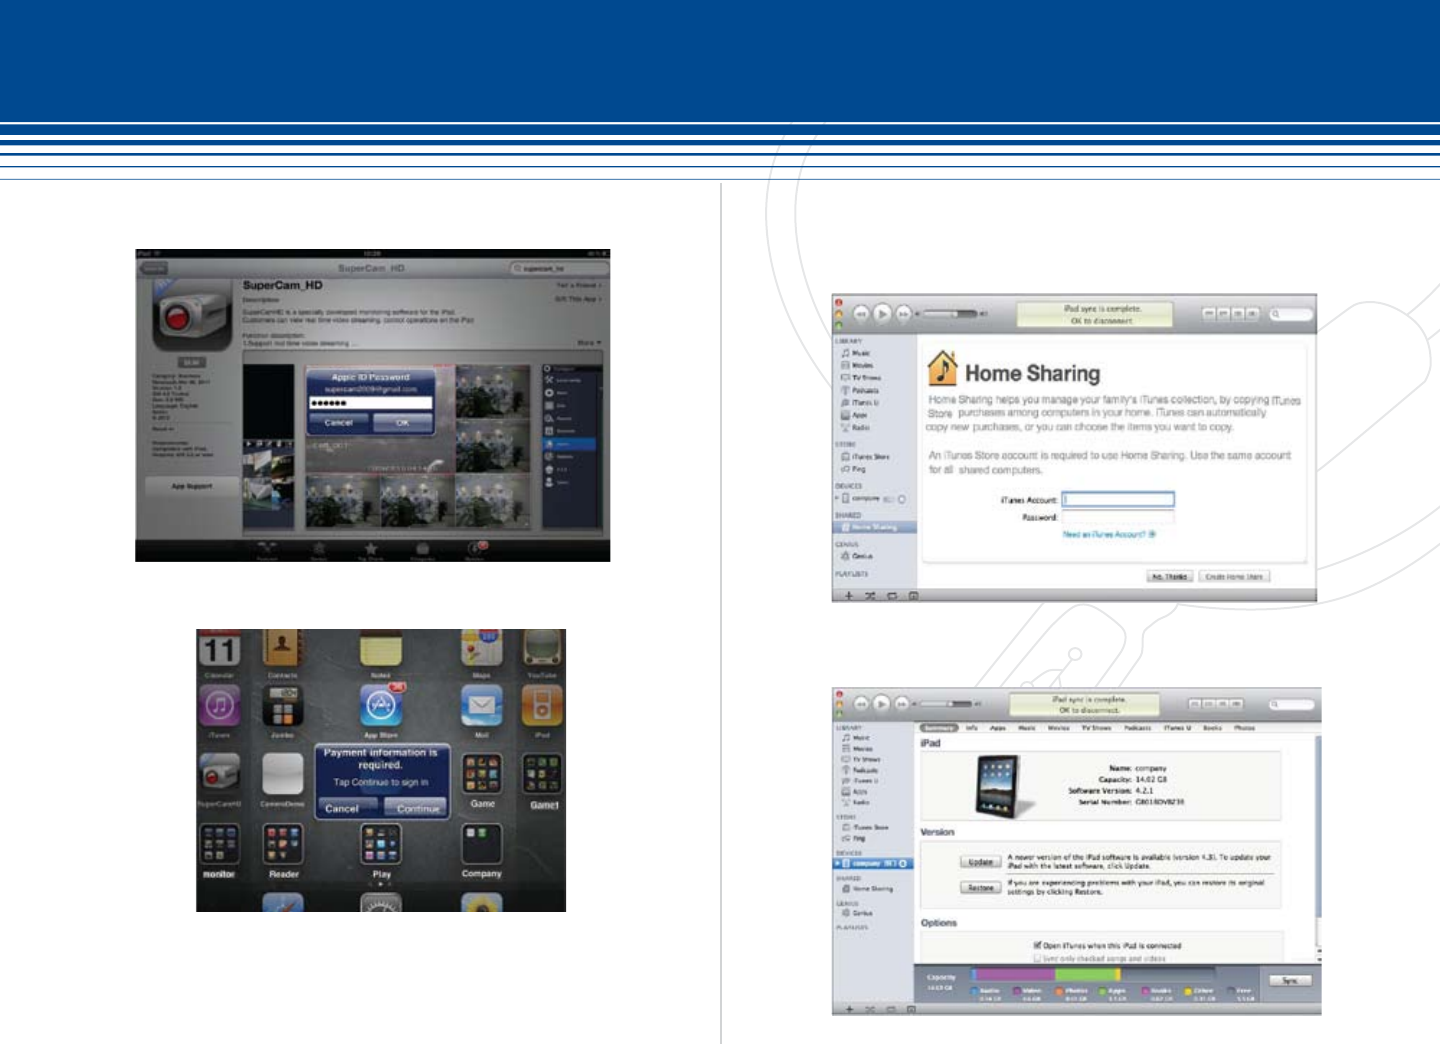Switch to the Photos tab in iPad window
The height and width of the screenshot is (1044, 1440).
coord(1244,728)
